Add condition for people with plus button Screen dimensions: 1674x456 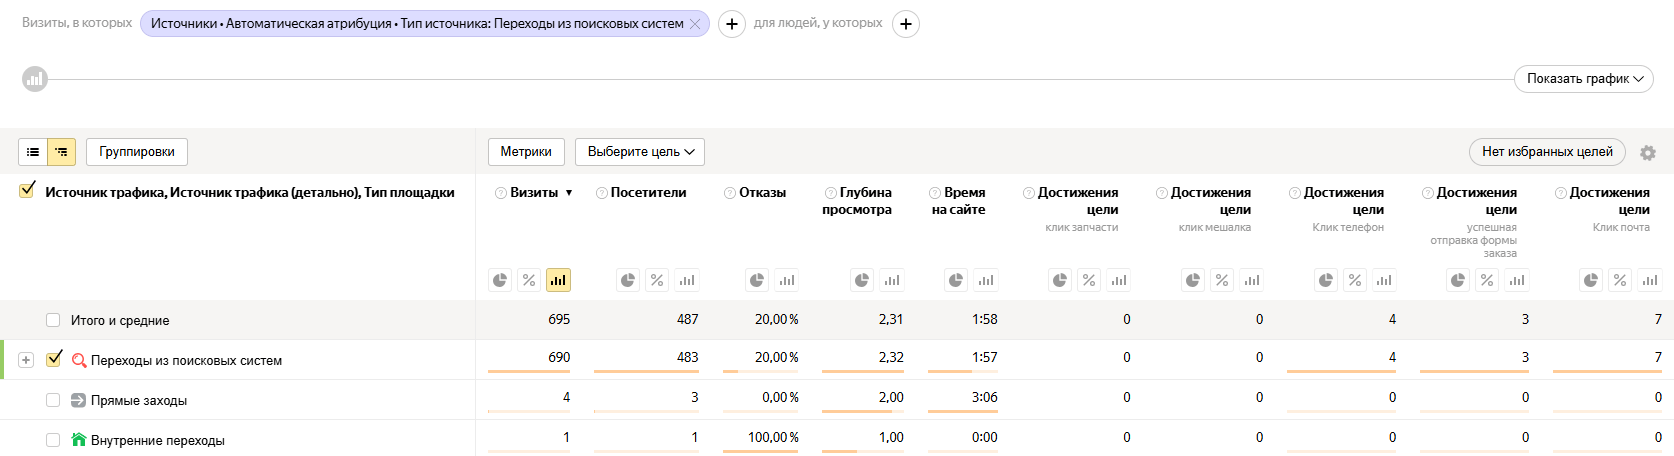[906, 24]
